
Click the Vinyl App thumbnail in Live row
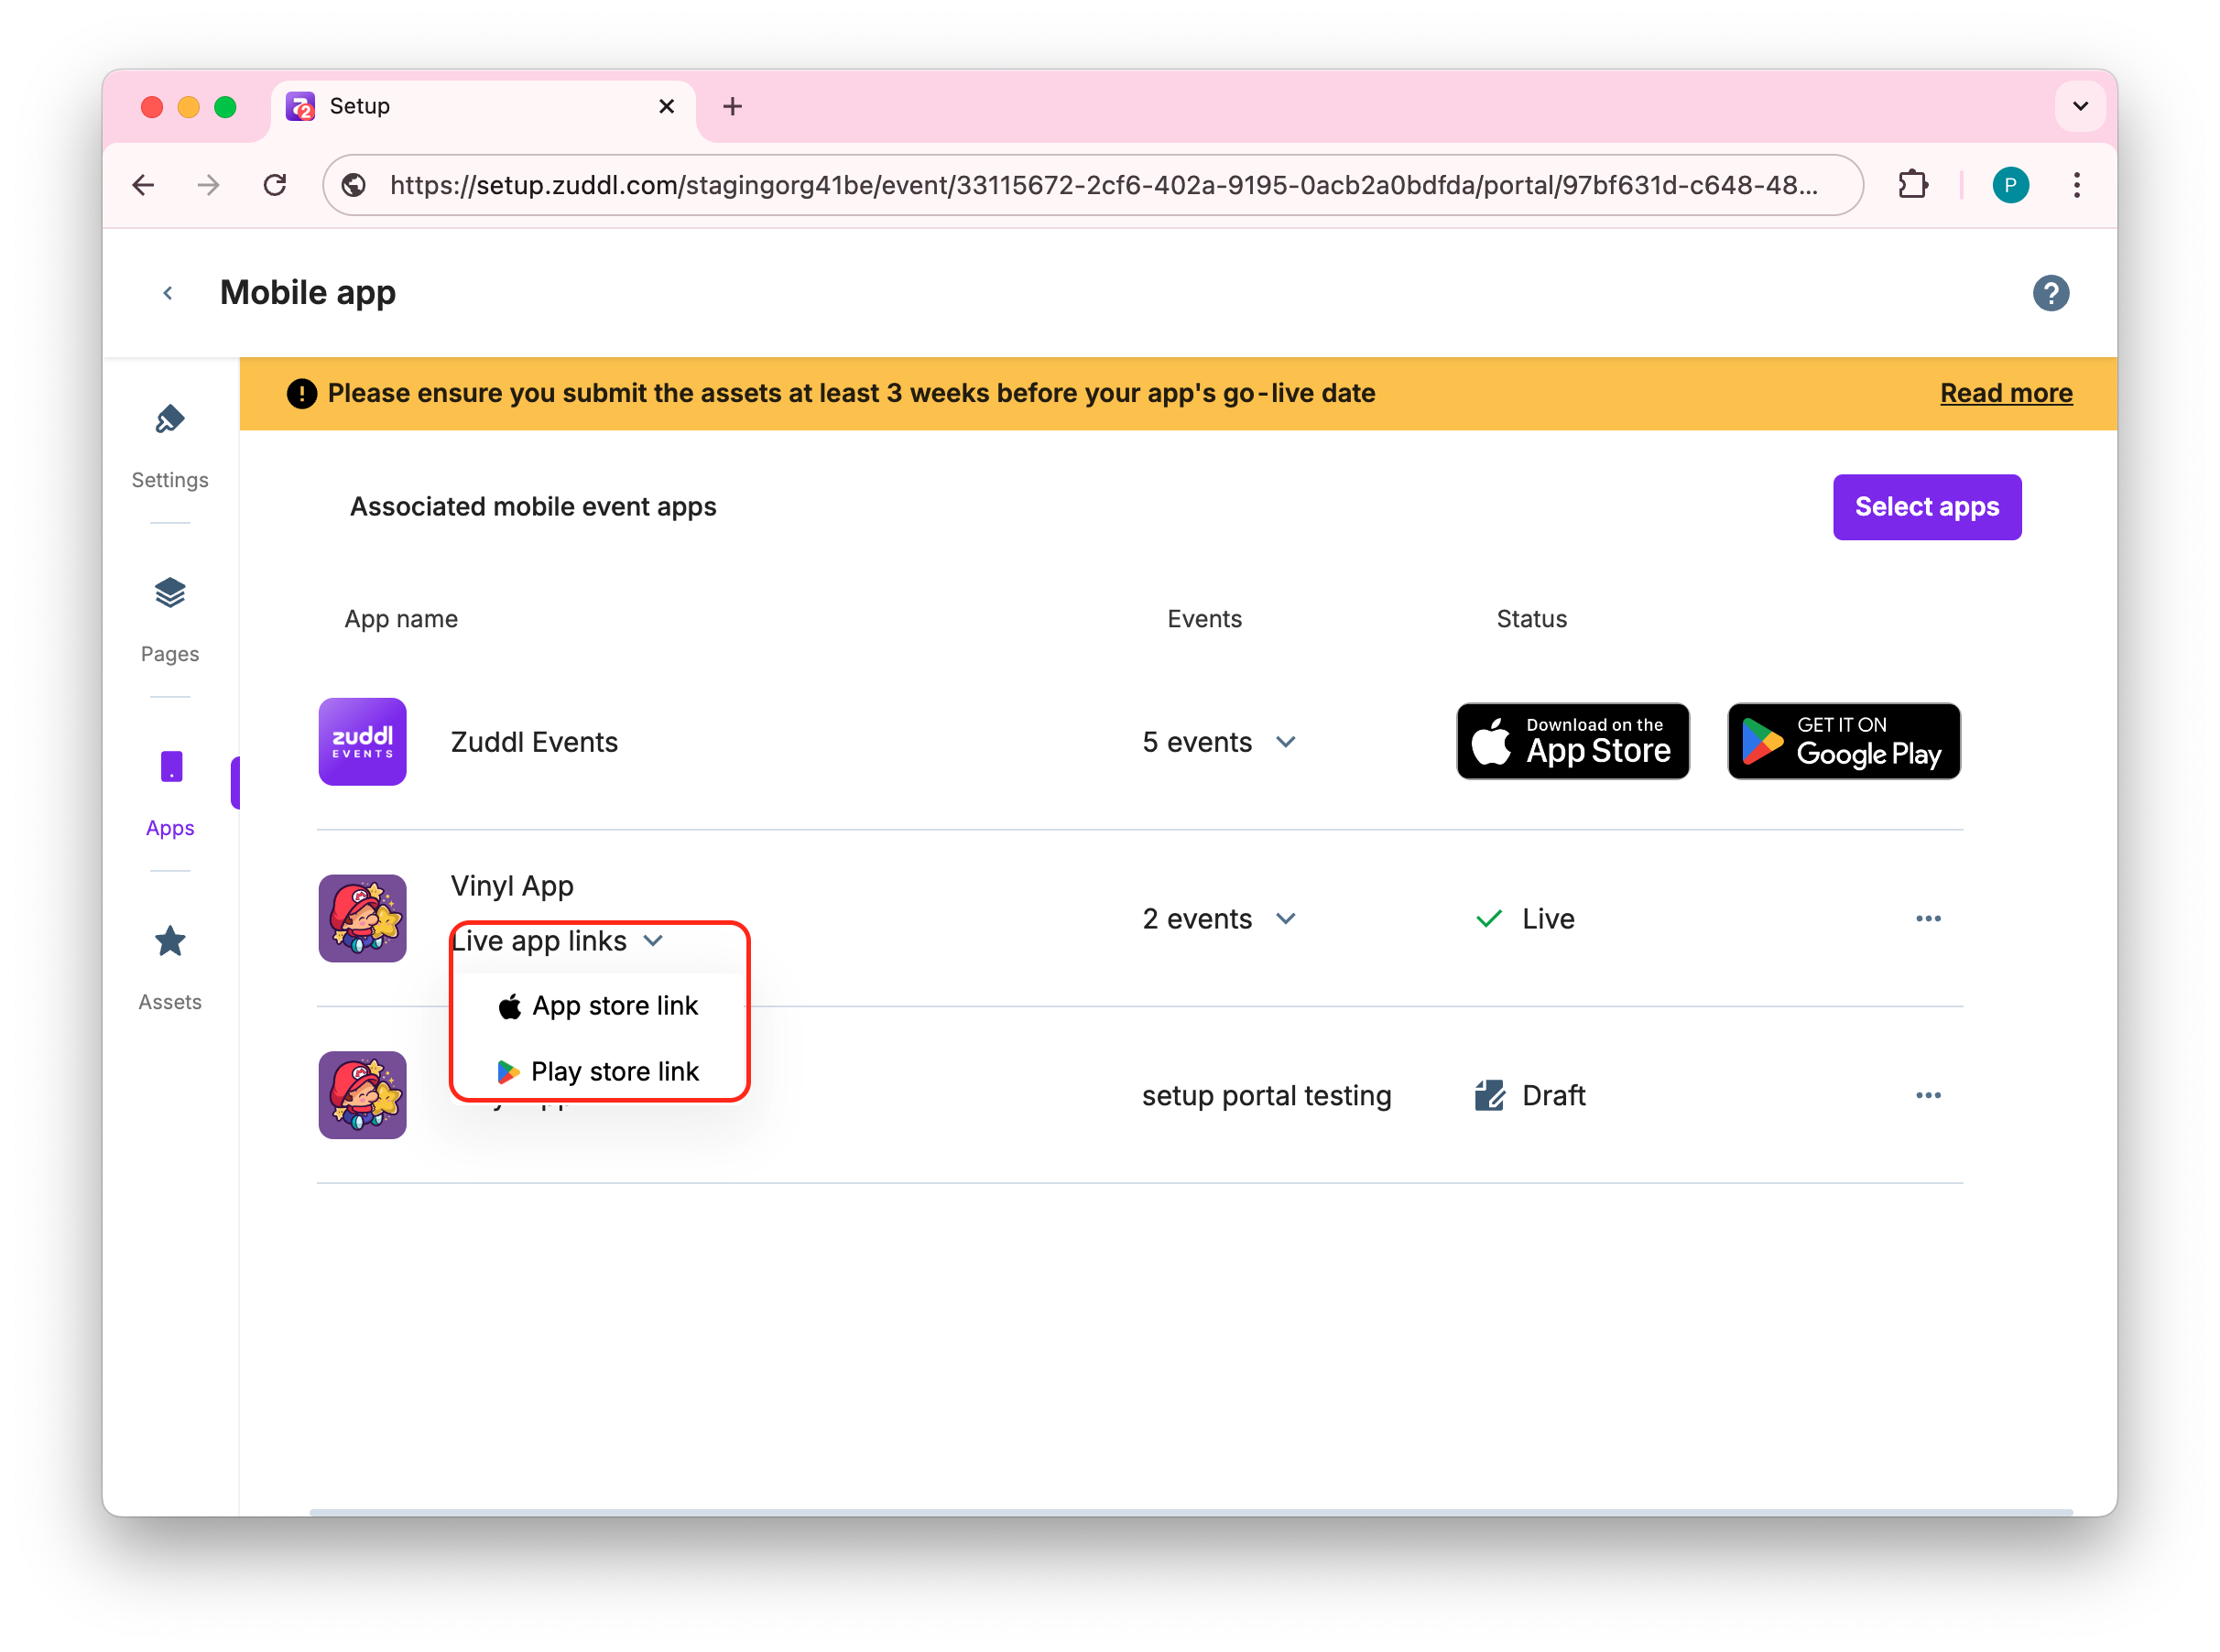362,919
